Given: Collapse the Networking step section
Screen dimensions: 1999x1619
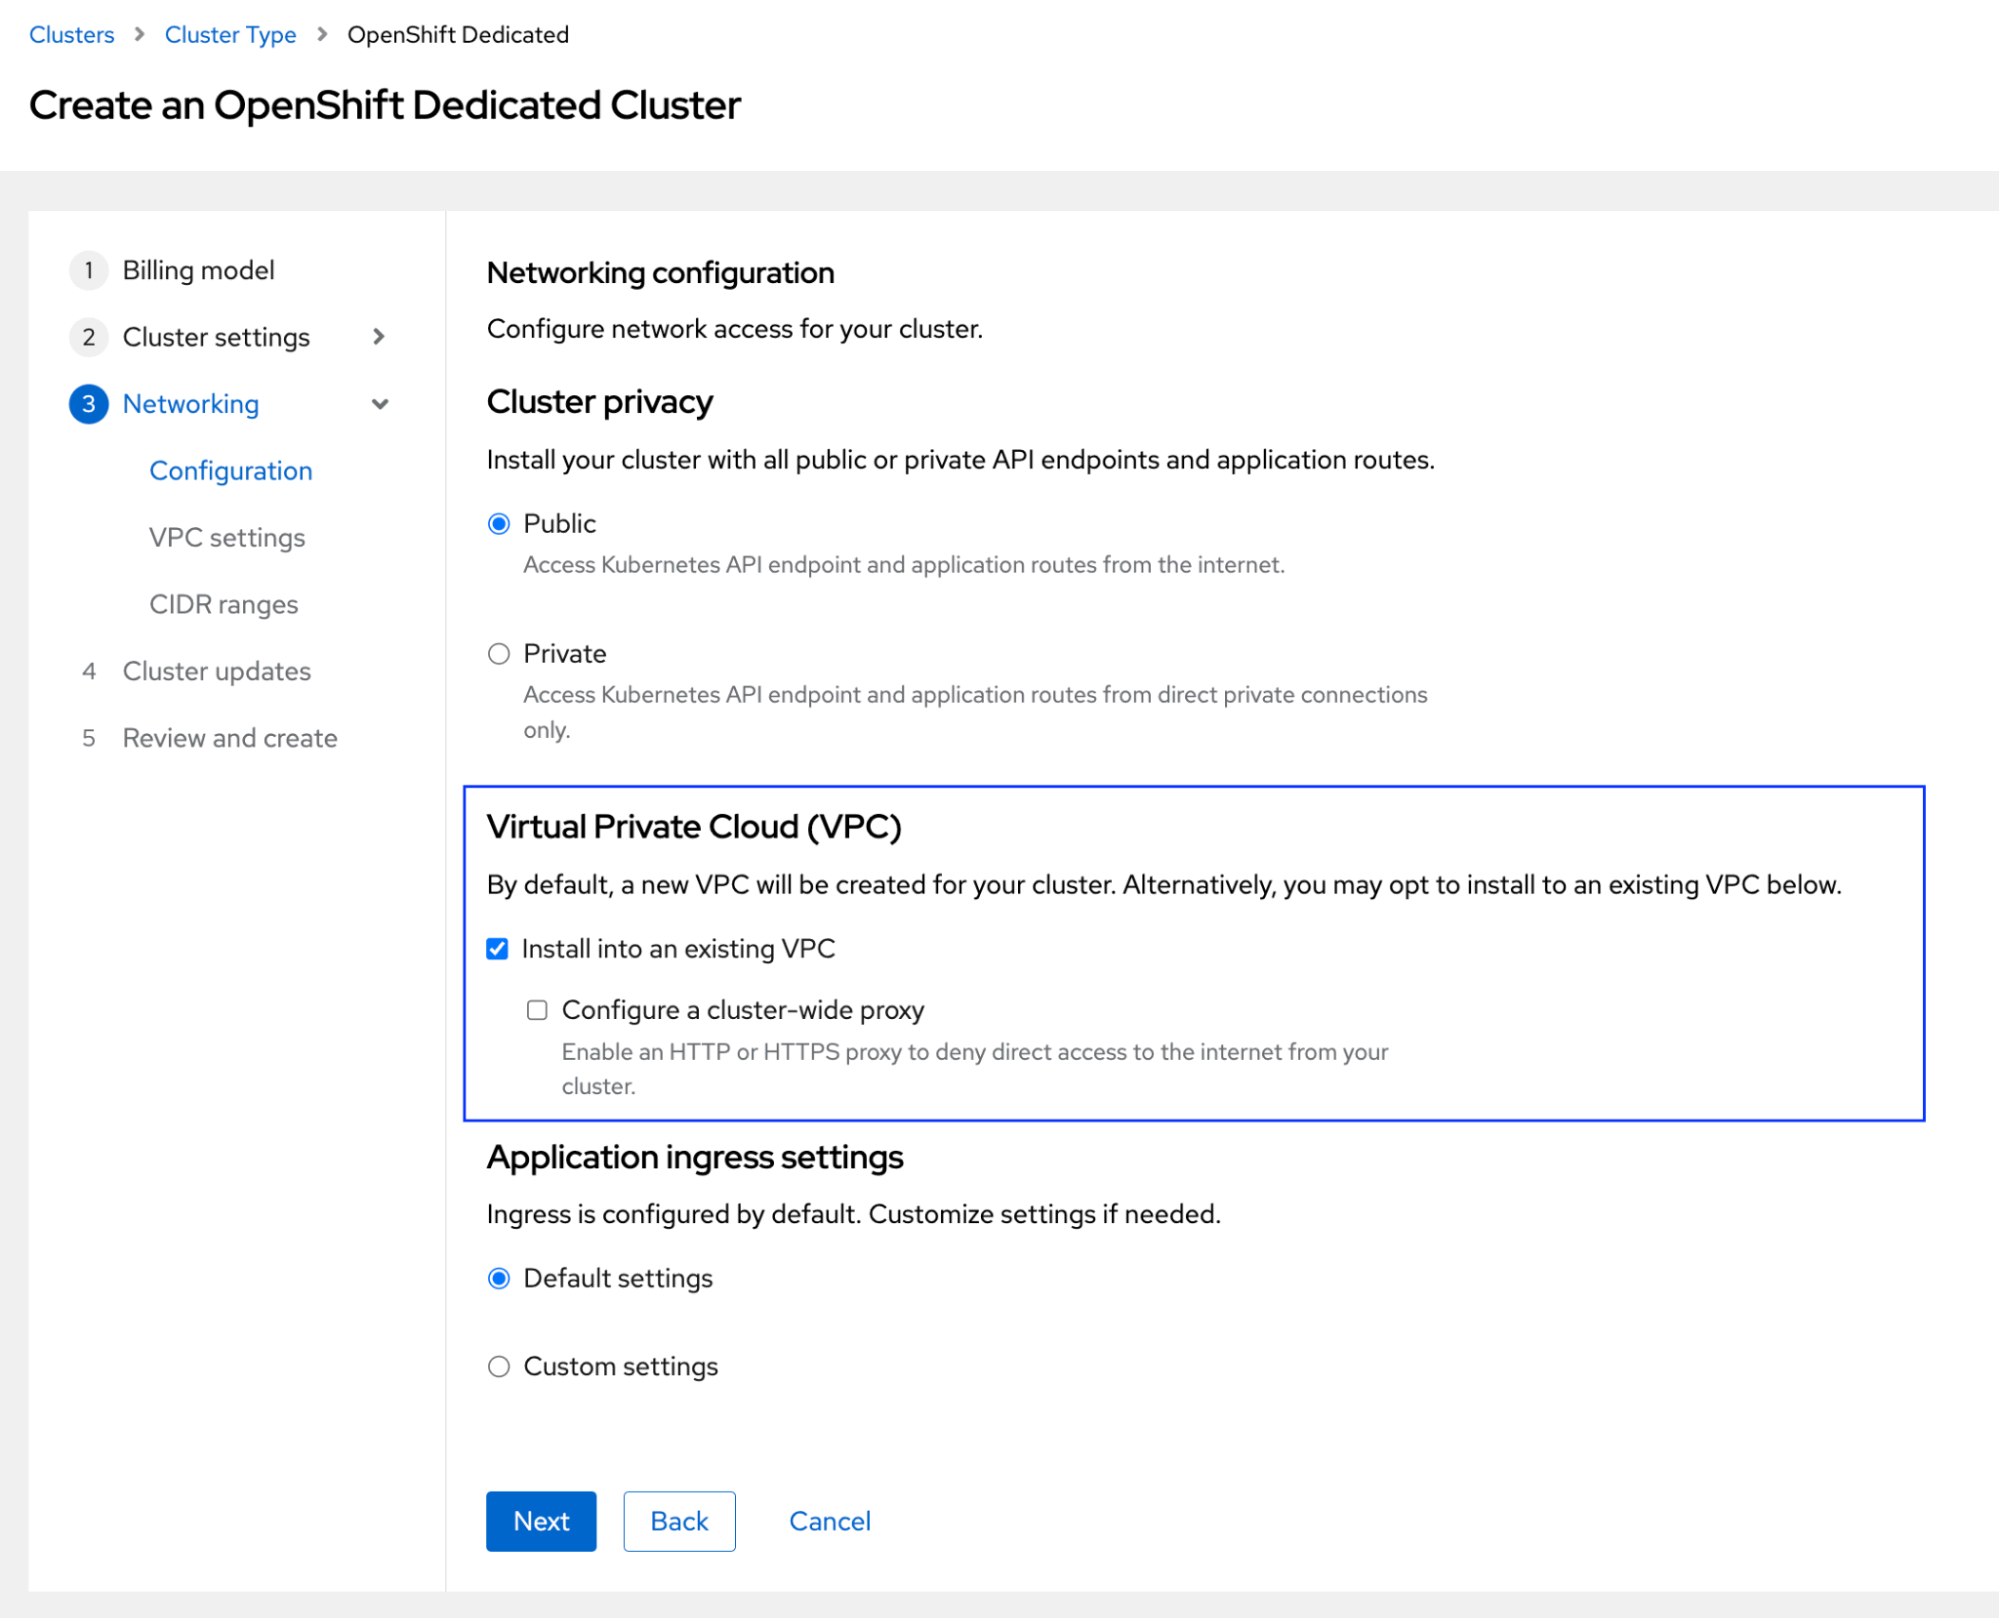Looking at the screenshot, I should (x=380, y=404).
